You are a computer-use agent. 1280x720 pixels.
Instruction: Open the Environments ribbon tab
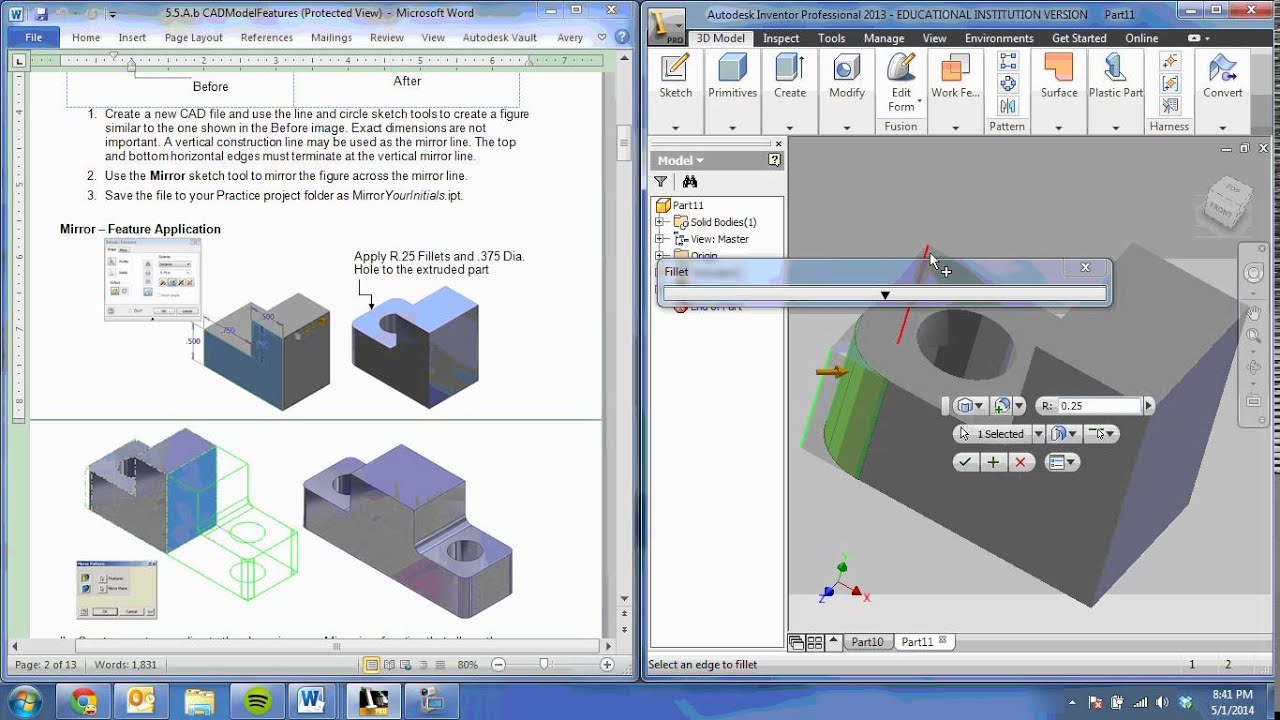pyautogui.click(x=999, y=38)
